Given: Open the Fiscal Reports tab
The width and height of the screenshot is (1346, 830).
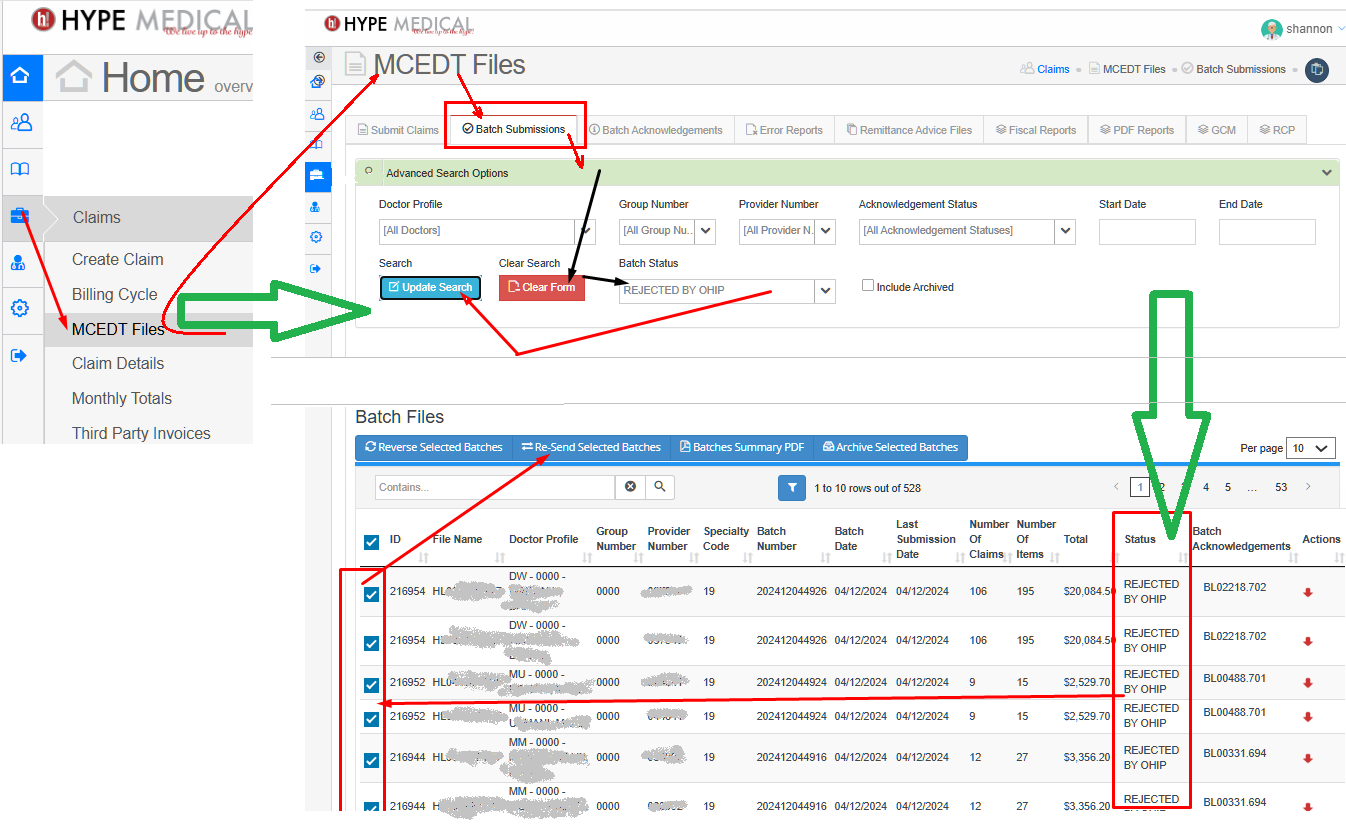Looking at the screenshot, I should [x=1035, y=130].
